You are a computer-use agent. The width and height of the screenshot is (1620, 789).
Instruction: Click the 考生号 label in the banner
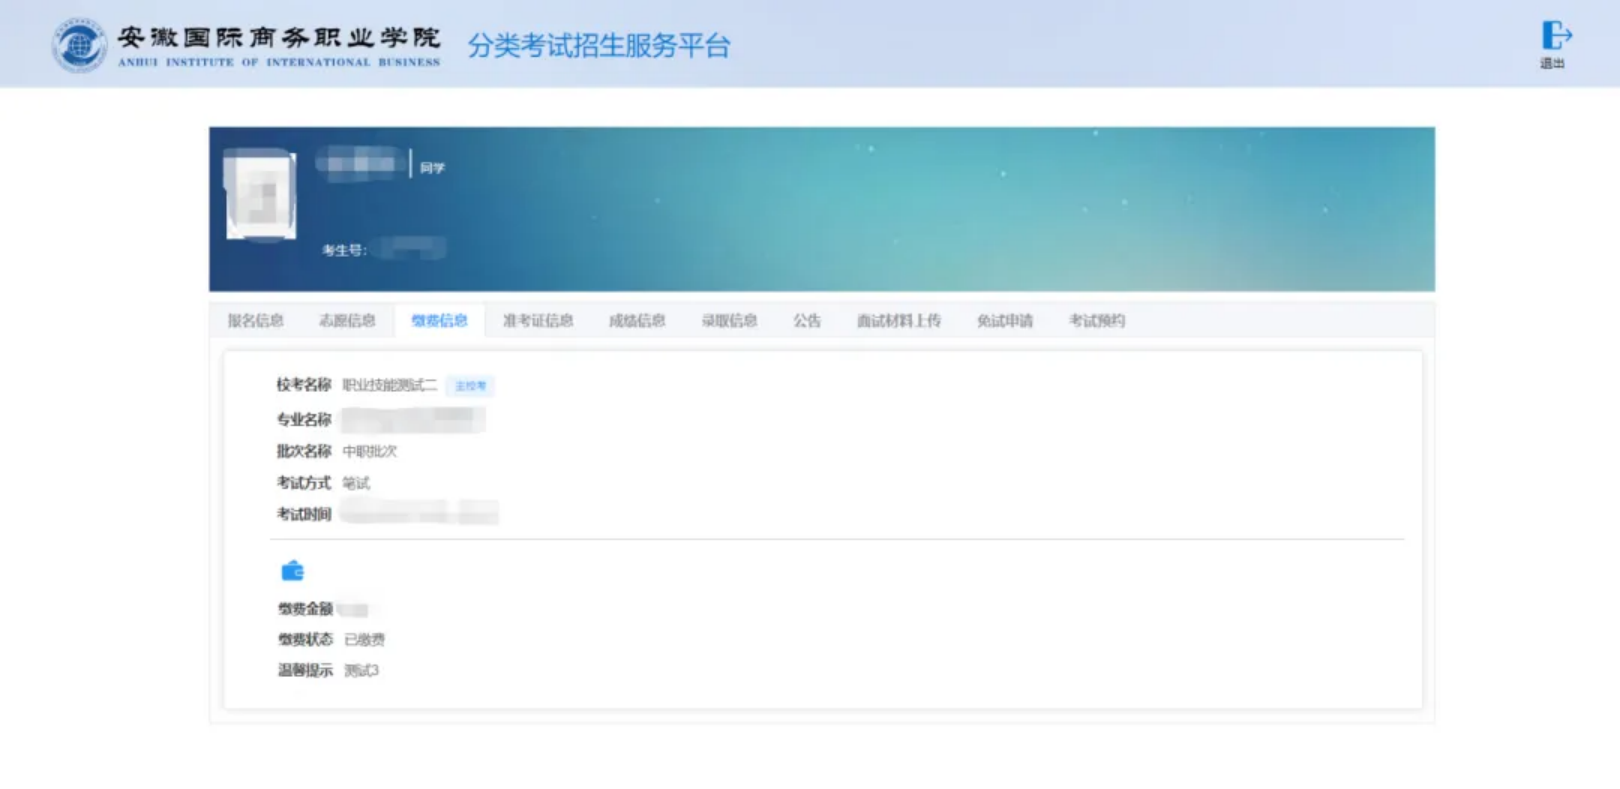point(344,250)
